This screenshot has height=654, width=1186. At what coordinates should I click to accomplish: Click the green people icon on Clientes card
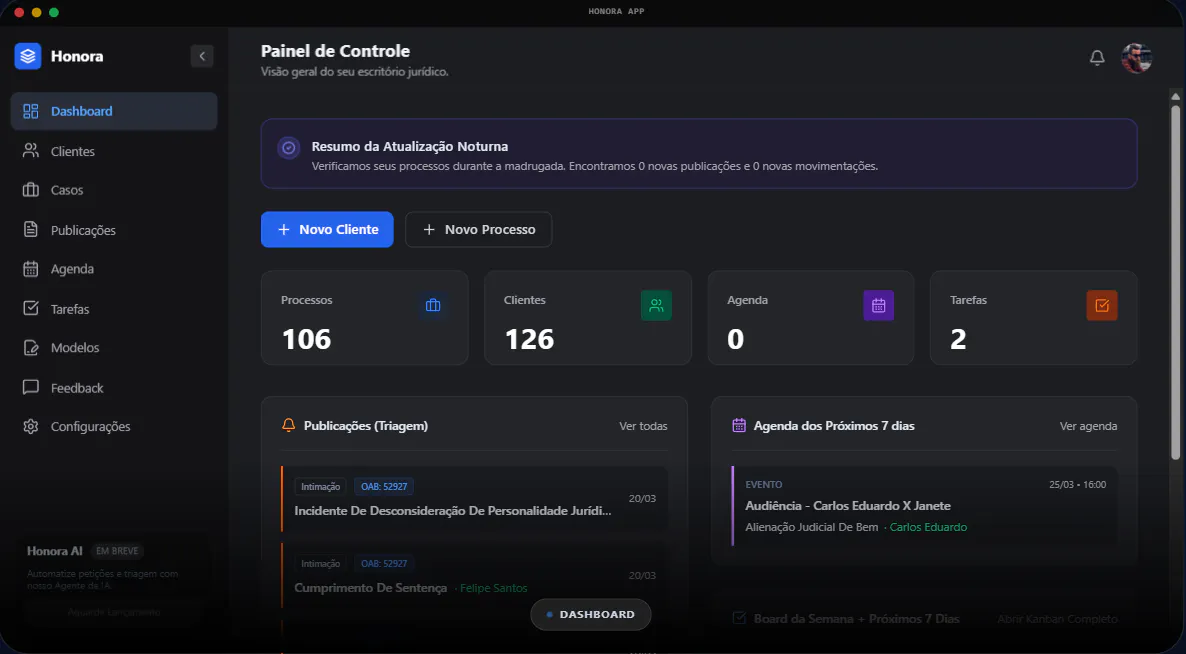pyautogui.click(x=656, y=305)
